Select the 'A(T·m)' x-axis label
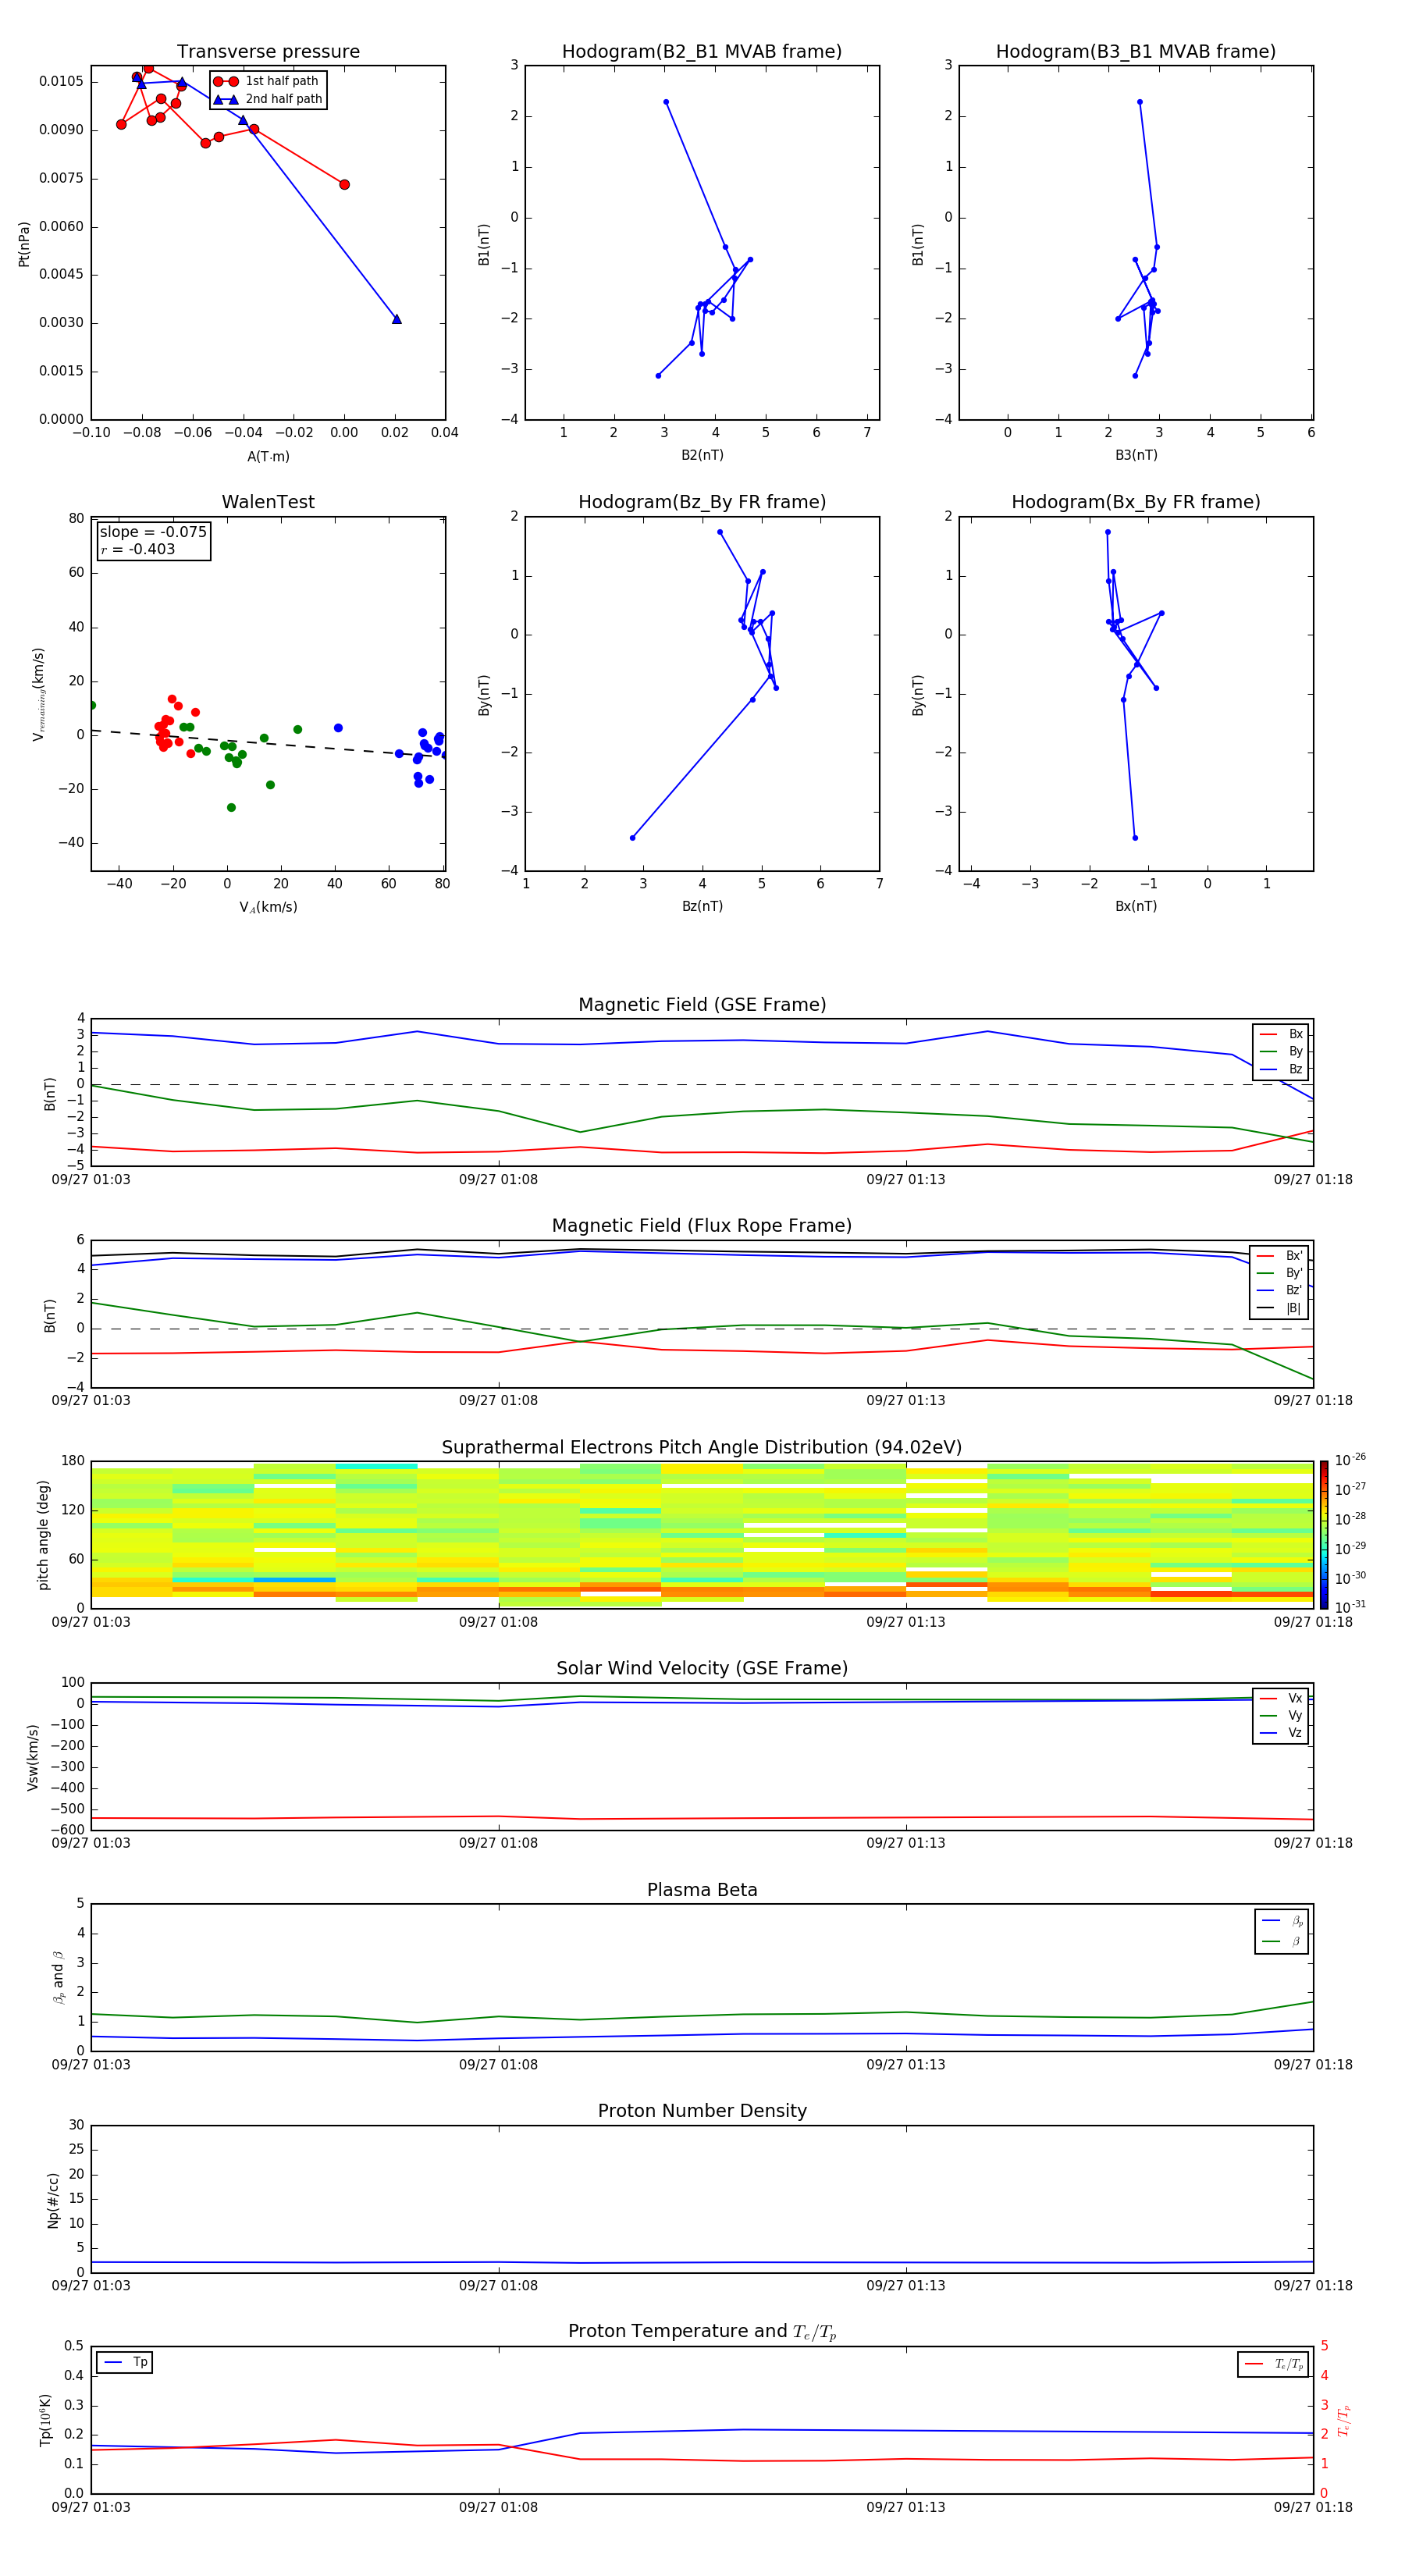 coord(268,457)
